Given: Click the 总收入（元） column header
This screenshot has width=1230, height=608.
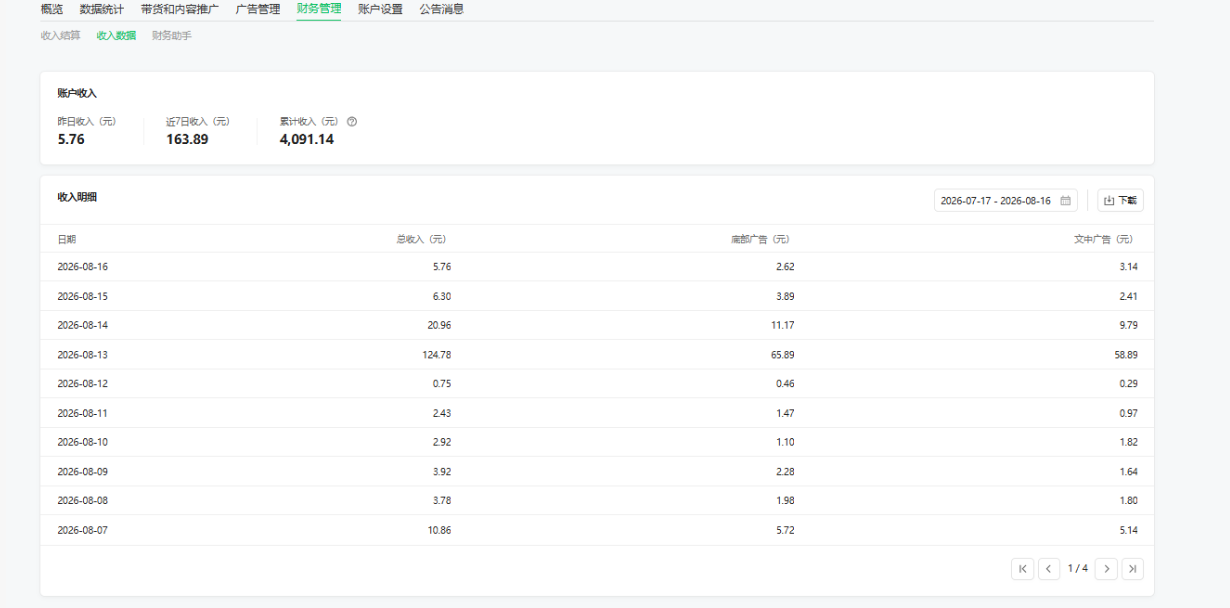Looking at the screenshot, I should tap(421, 239).
